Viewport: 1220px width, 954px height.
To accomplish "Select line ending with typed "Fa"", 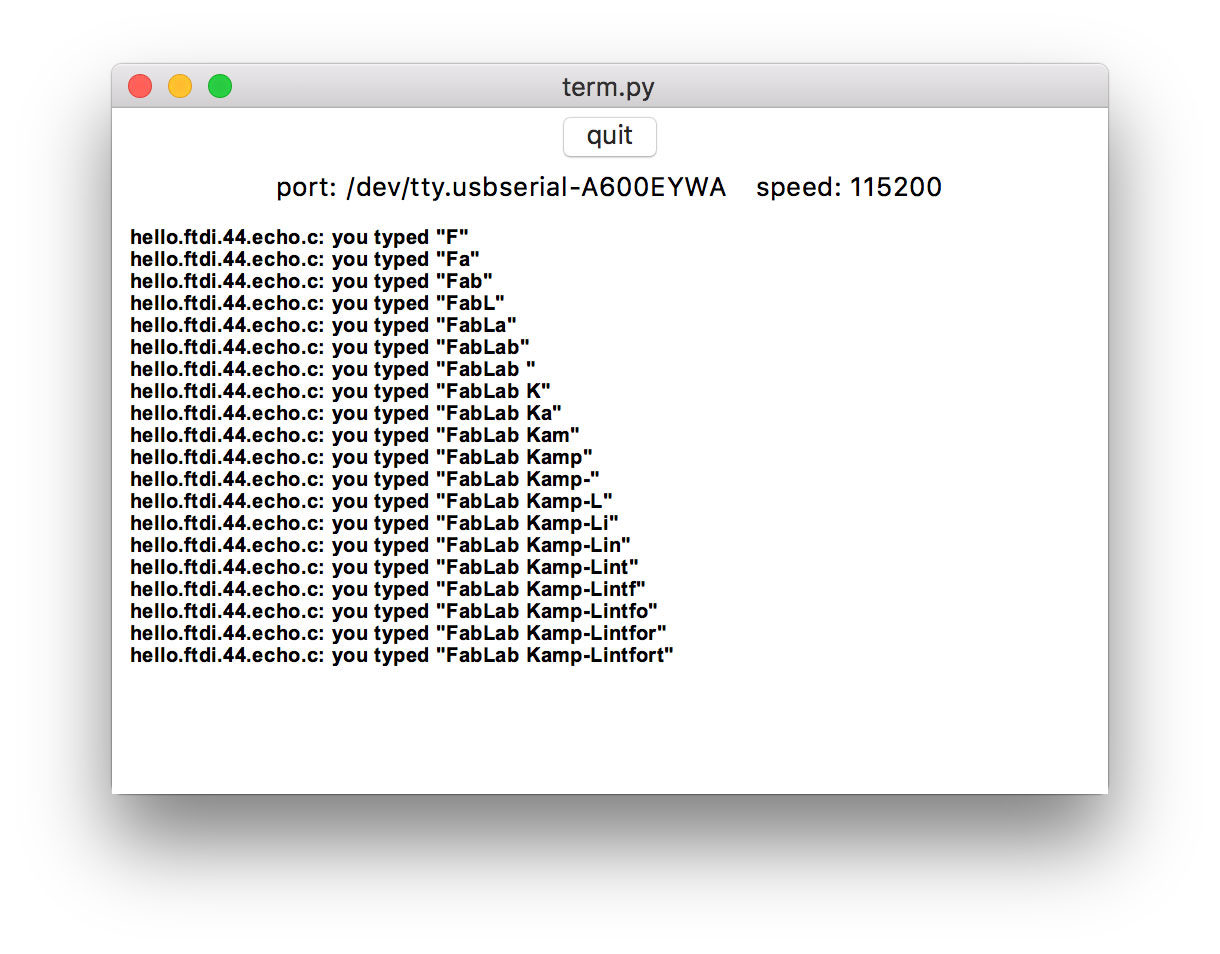I will (x=305, y=260).
